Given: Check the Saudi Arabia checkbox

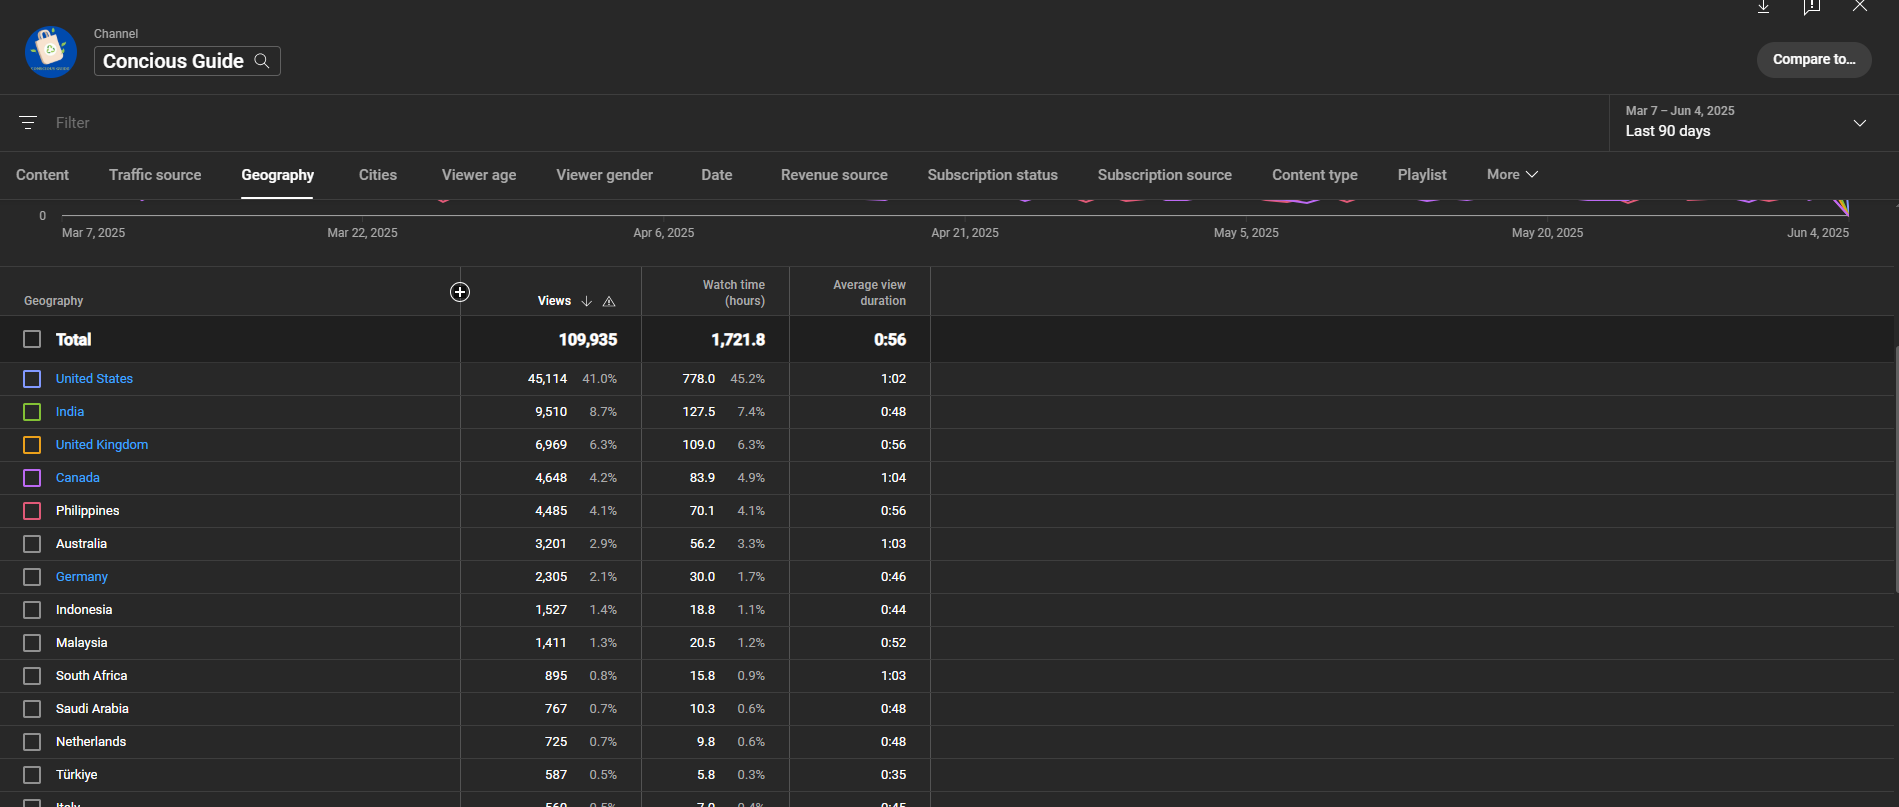Looking at the screenshot, I should pos(32,709).
